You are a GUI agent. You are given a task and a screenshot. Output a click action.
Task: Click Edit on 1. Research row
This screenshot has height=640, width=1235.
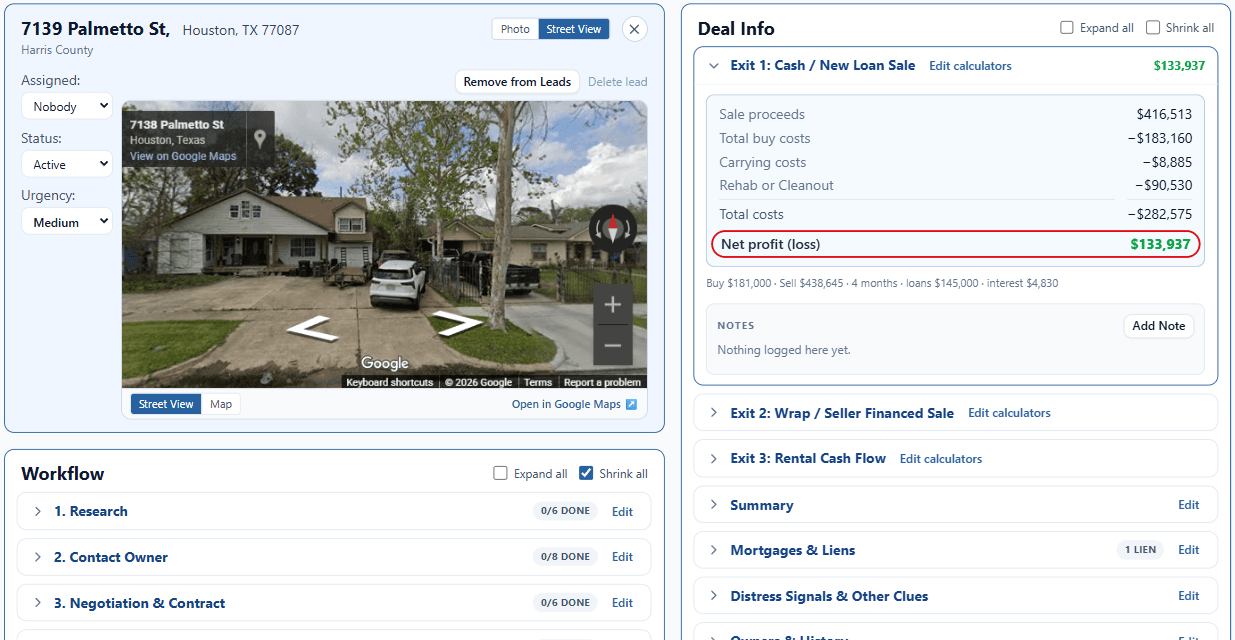click(622, 512)
